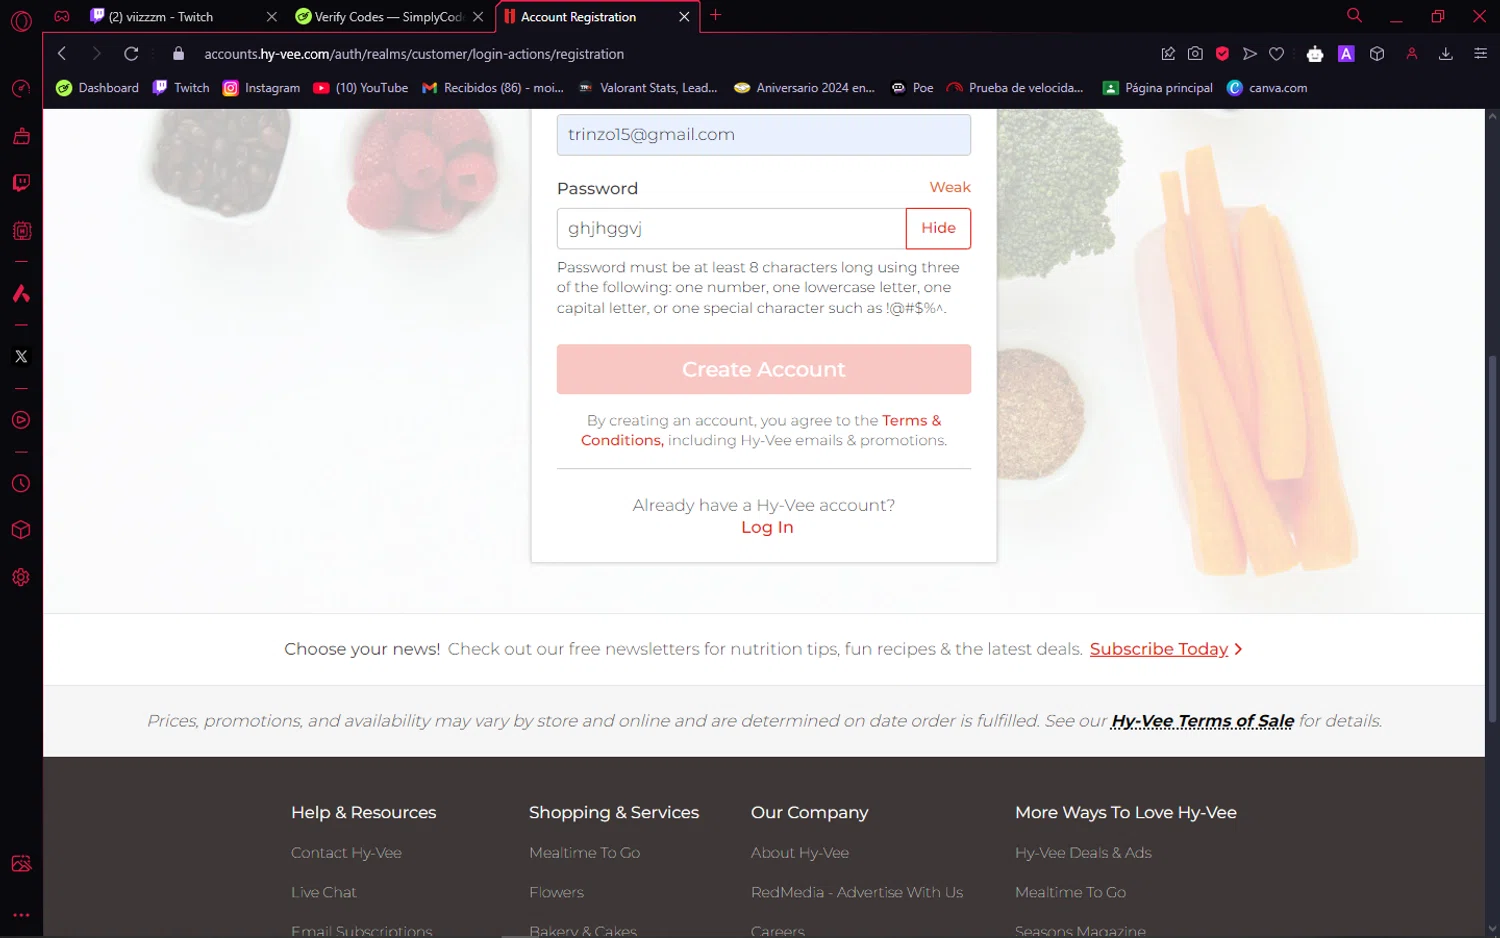1500x938 pixels.
Task: Open the GX Corner controller icon
Action: pos(62,16)
